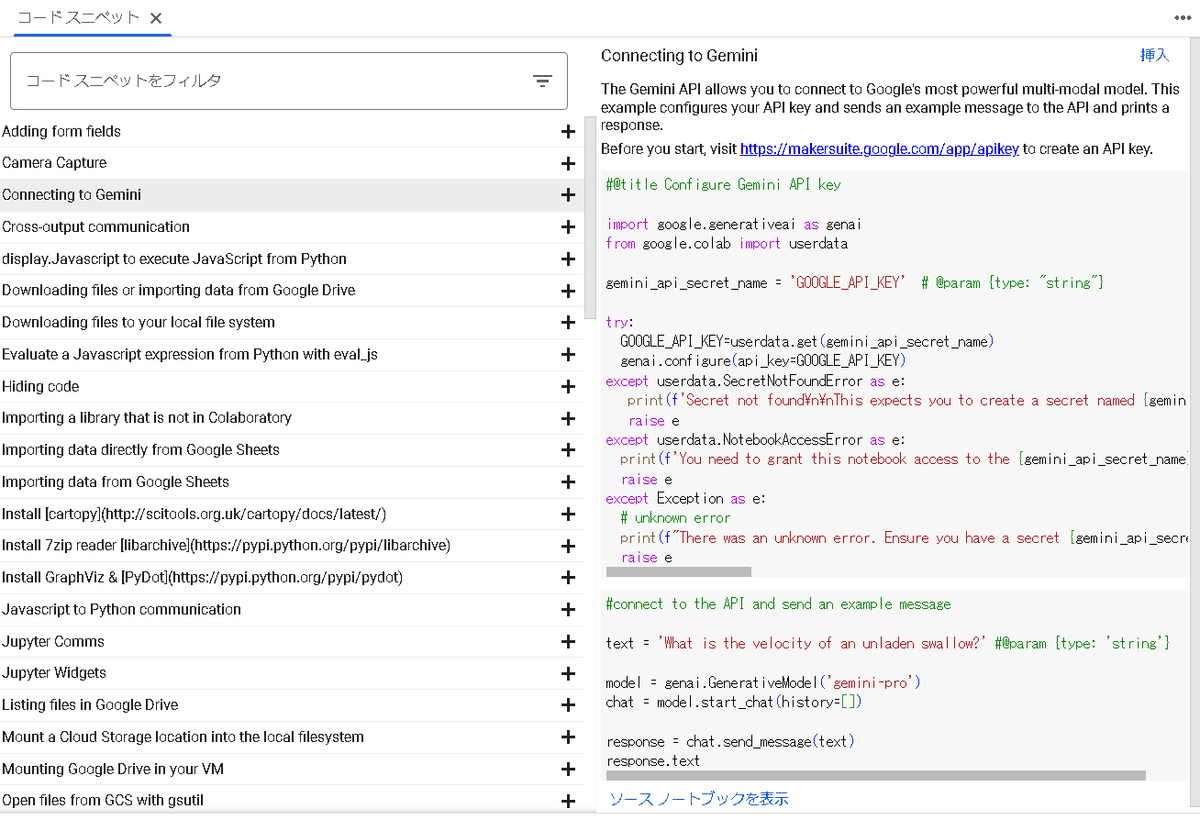
Task: Click plus icon beside Cross-output communication
Action: coord(568,227)
